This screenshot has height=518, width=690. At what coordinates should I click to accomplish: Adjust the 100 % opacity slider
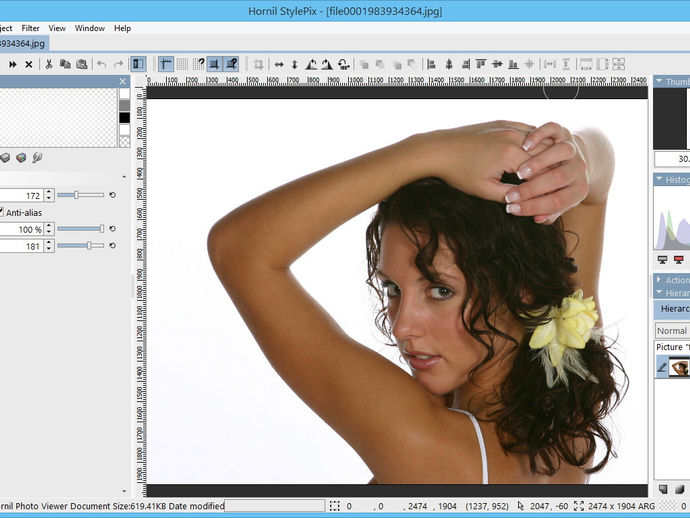(x=81, y=229)
